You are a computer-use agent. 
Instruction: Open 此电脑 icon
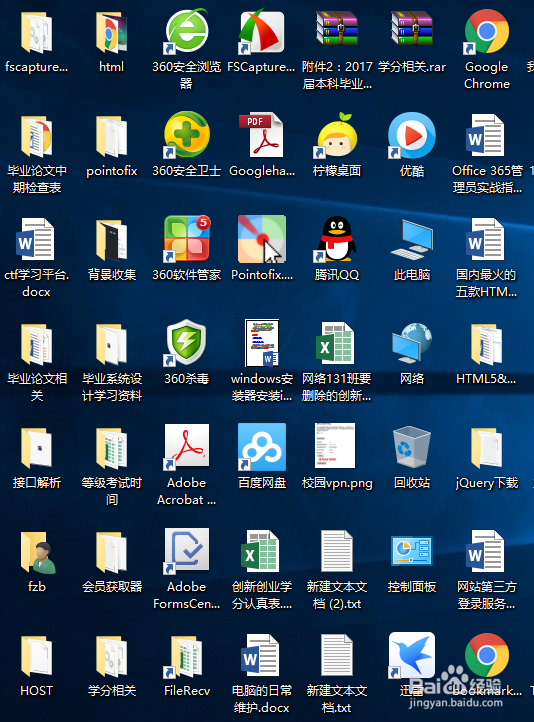click(412, 240)
